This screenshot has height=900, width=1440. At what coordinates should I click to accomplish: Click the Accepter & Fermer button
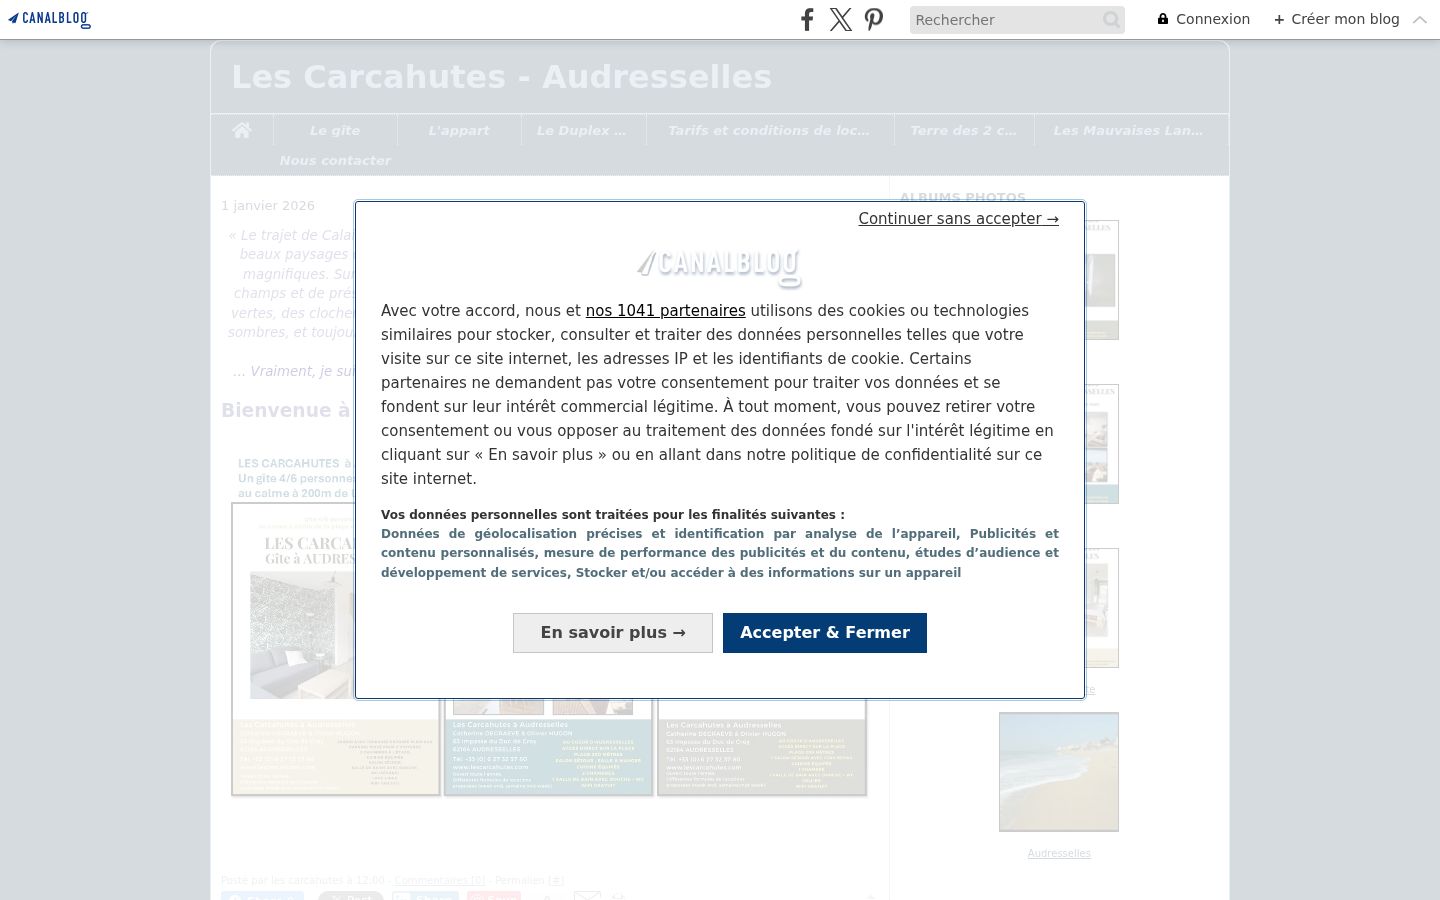825,633
